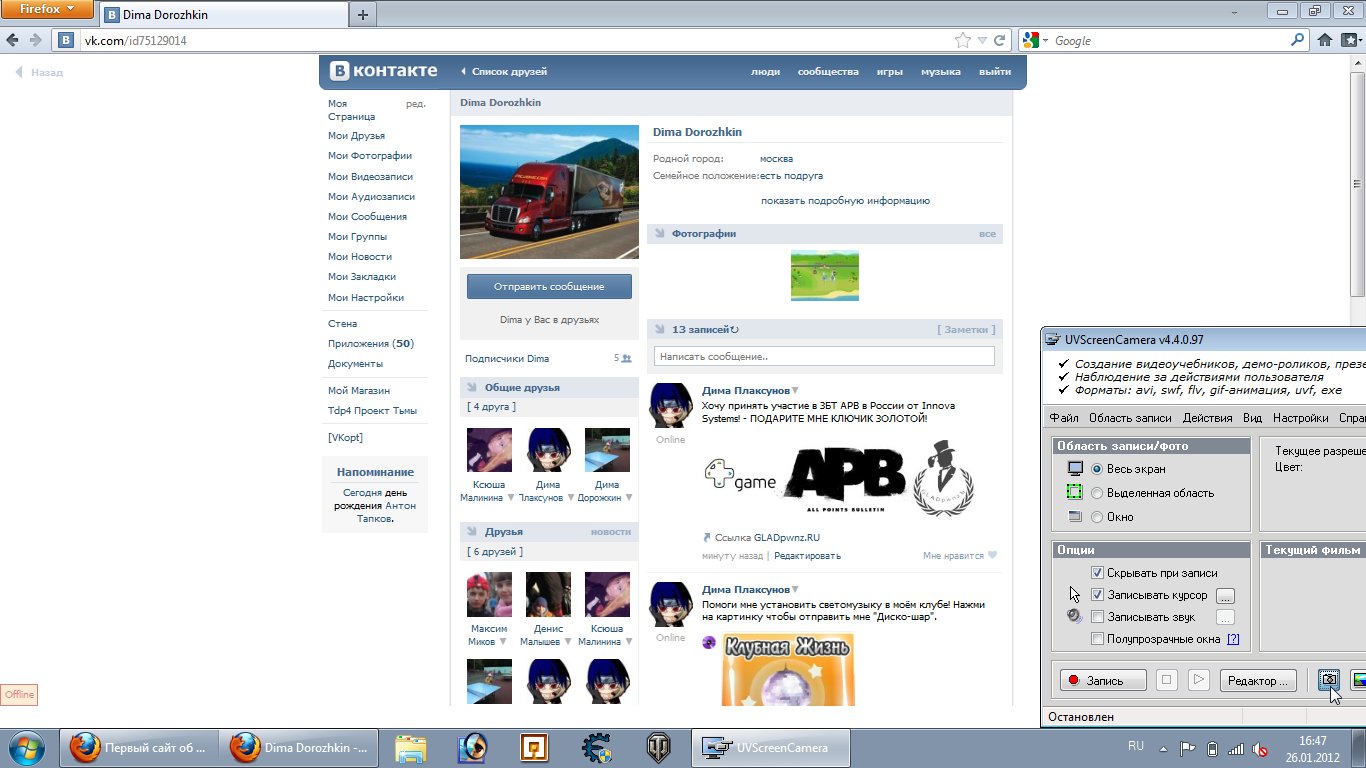Screen dimensions: 1366x768
Task: Click the VKontakte logo in the header
Action: [x=385, y=71]
